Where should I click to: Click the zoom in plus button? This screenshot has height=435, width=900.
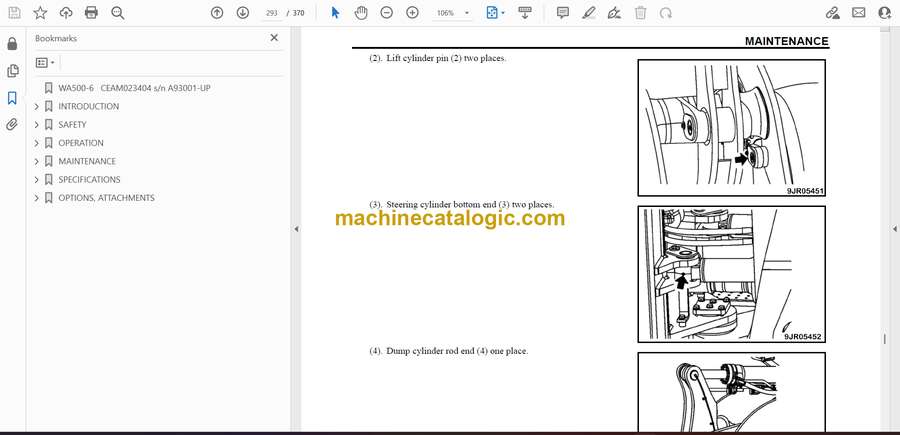pos(412,13)
